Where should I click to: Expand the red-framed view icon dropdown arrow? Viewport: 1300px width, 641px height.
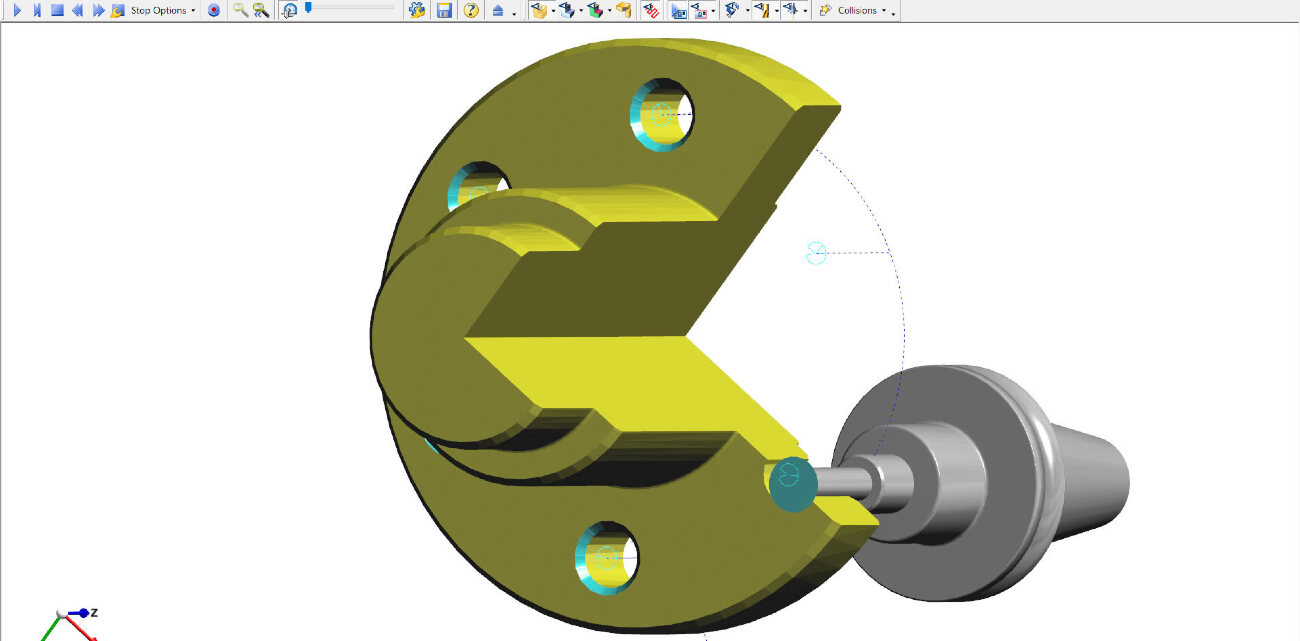714,11
